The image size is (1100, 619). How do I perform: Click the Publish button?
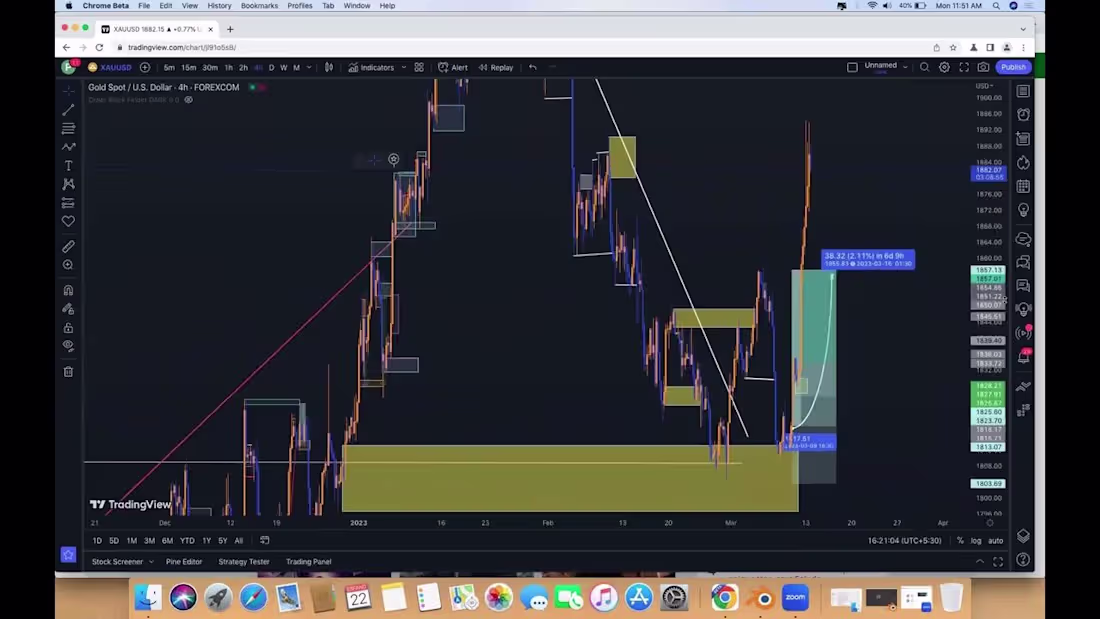1013,67
